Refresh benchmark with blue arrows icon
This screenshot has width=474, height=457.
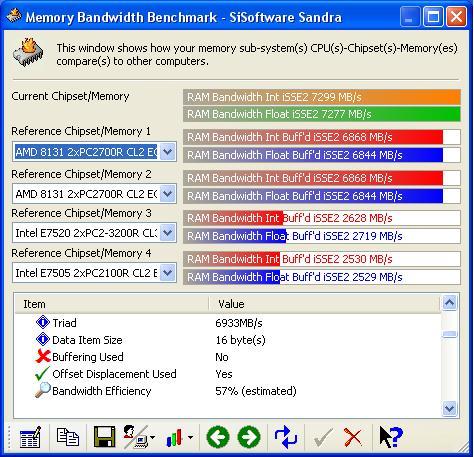pos(286,437)
